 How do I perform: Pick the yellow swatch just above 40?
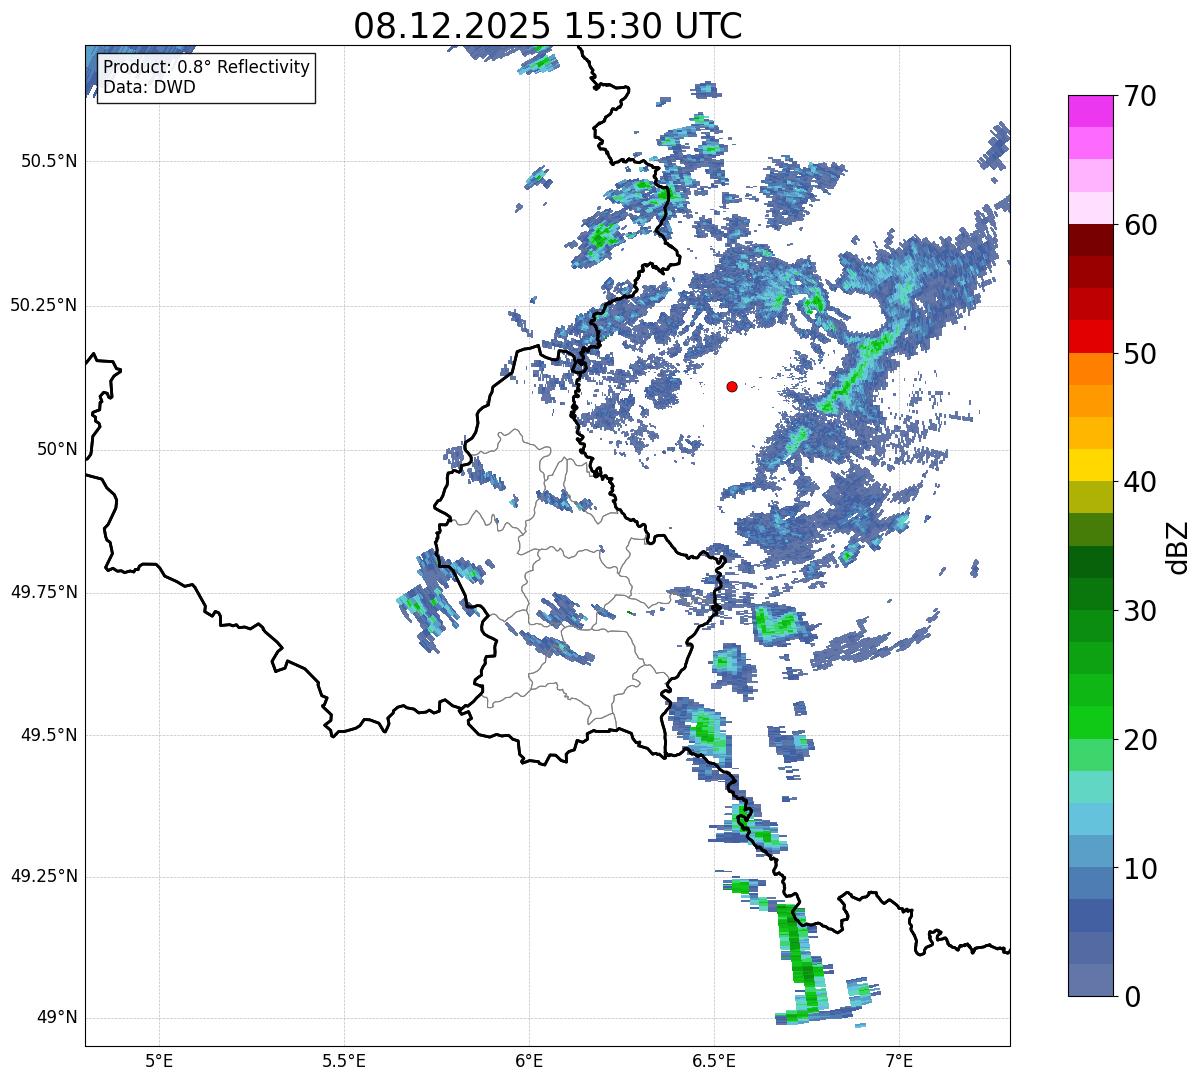pos(1090,465)
